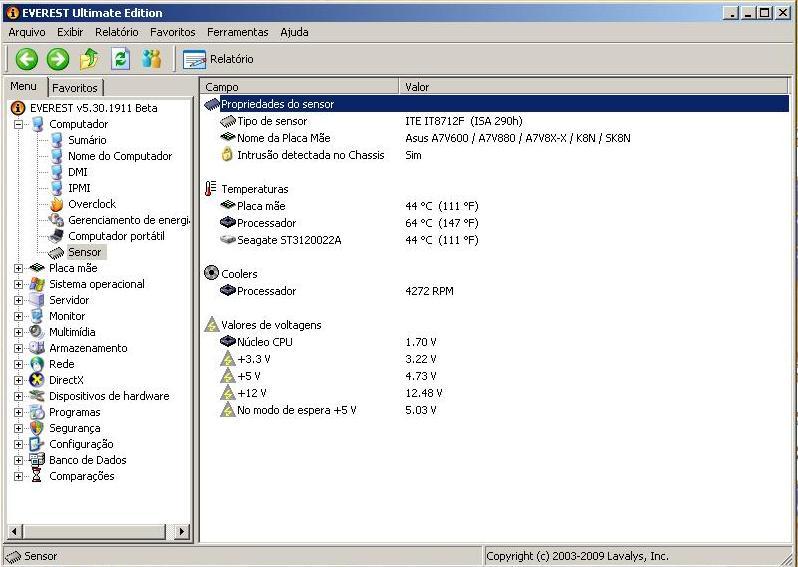Viewport: 798px width, 567px height.
Task: Click the green Back arrow button
Action: coord(26,59)
